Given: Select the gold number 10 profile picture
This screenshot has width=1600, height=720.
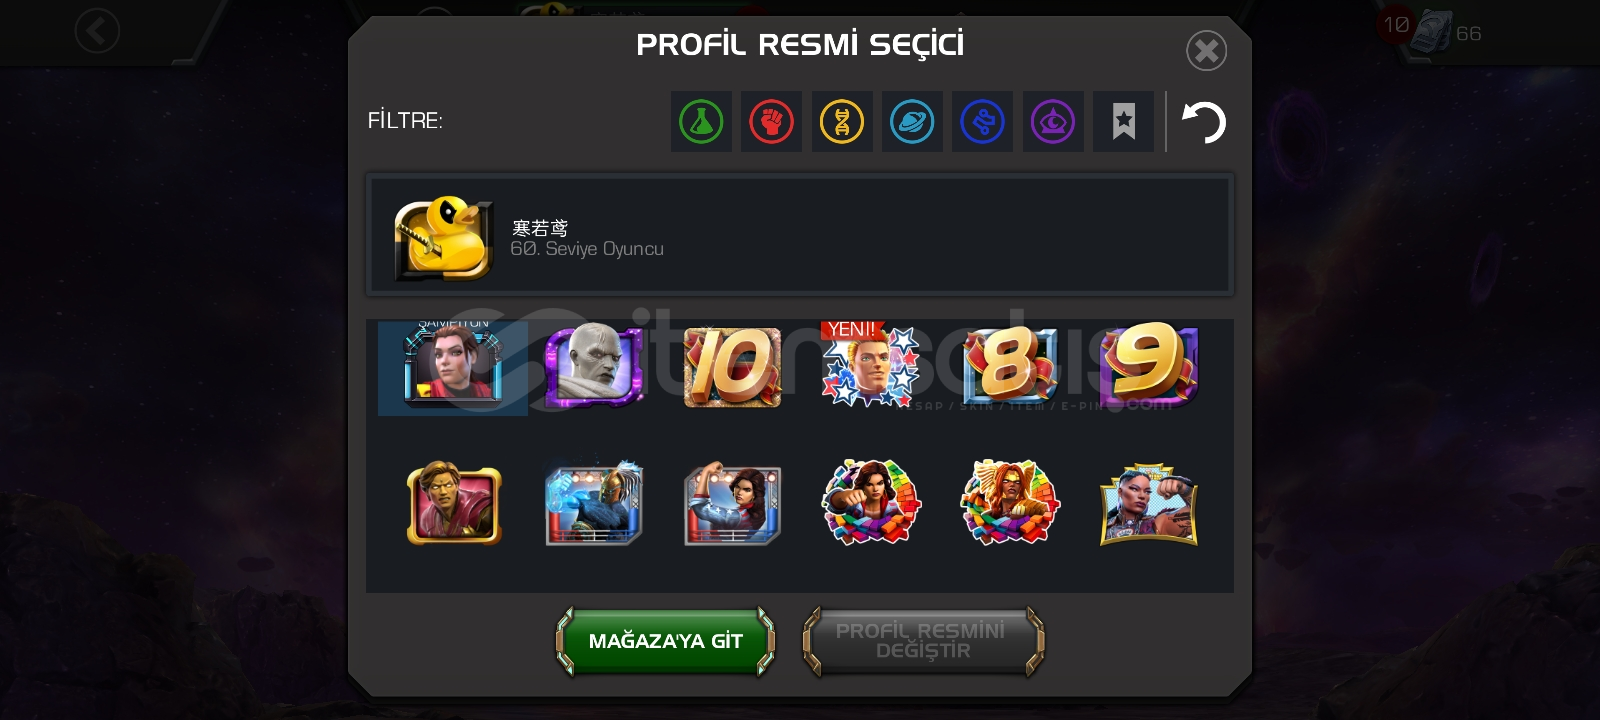Looking at the screenshot, I should click(x=732, y=367).
